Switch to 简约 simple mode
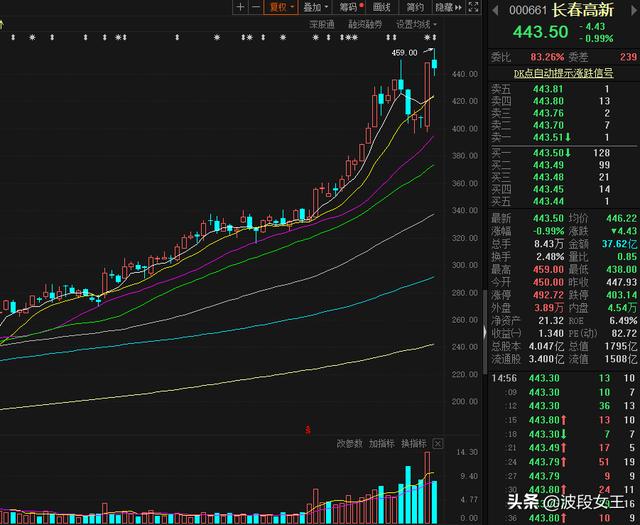Screen dimensions: 640x525 (415, 7)
